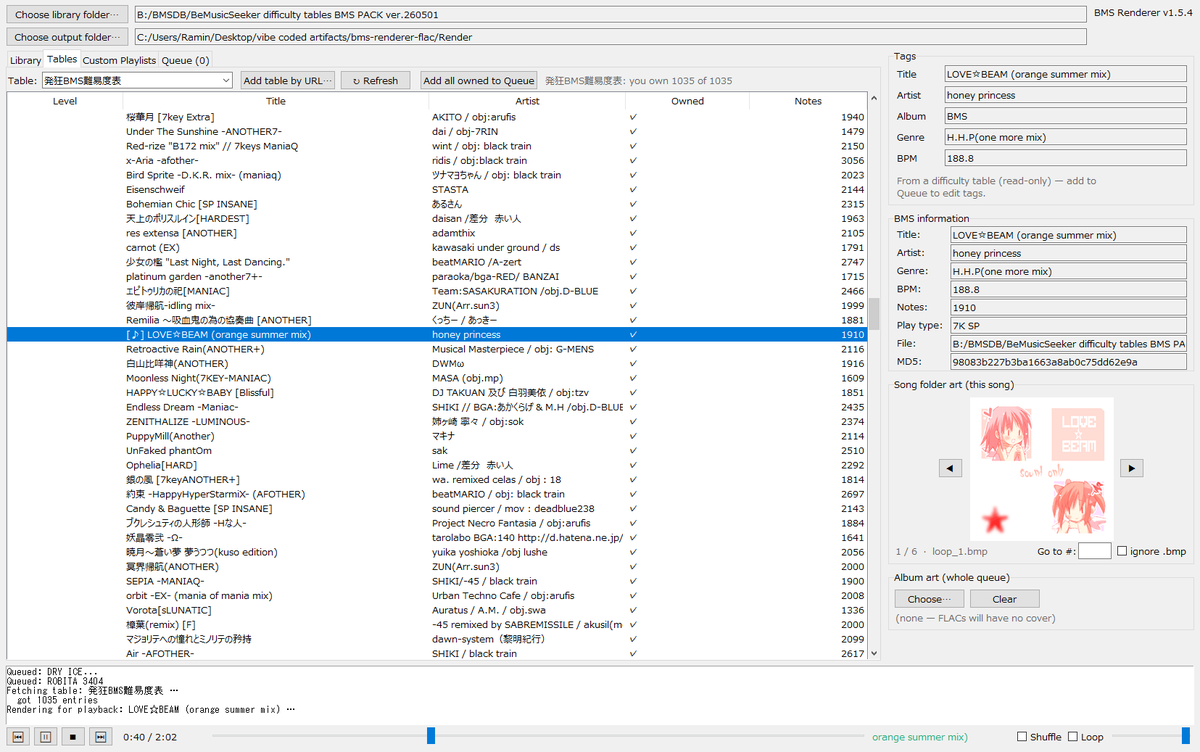
Task: Sort by the Owned column header
Action: (687, 101)
